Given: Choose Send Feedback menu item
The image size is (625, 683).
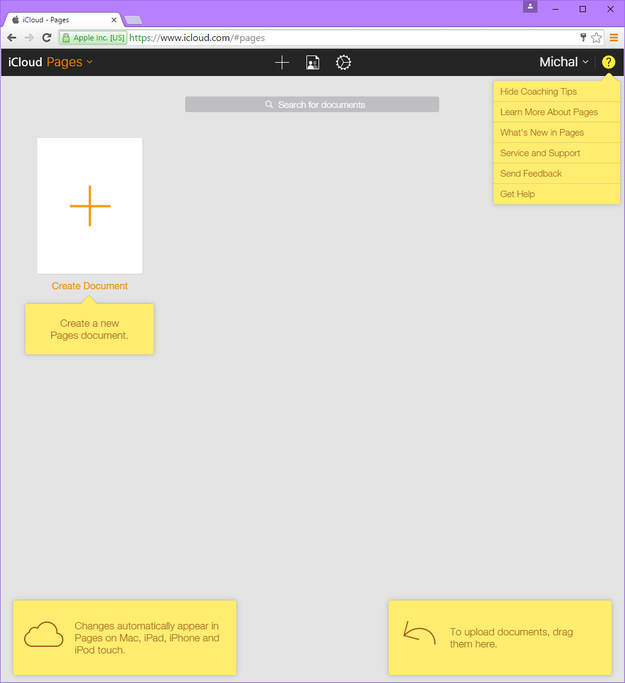Looking at the screenshot, I should click(557, 173).
